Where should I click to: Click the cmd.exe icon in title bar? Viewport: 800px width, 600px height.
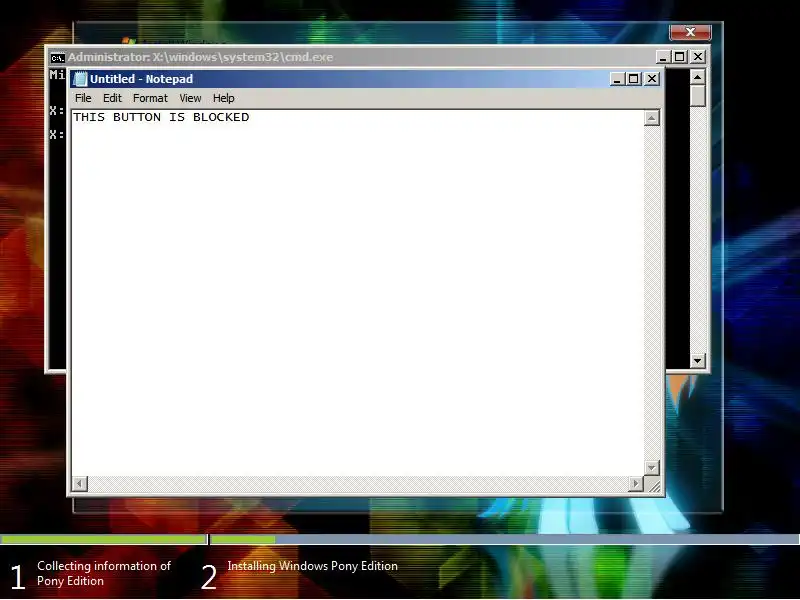click(x=58, y=57)
